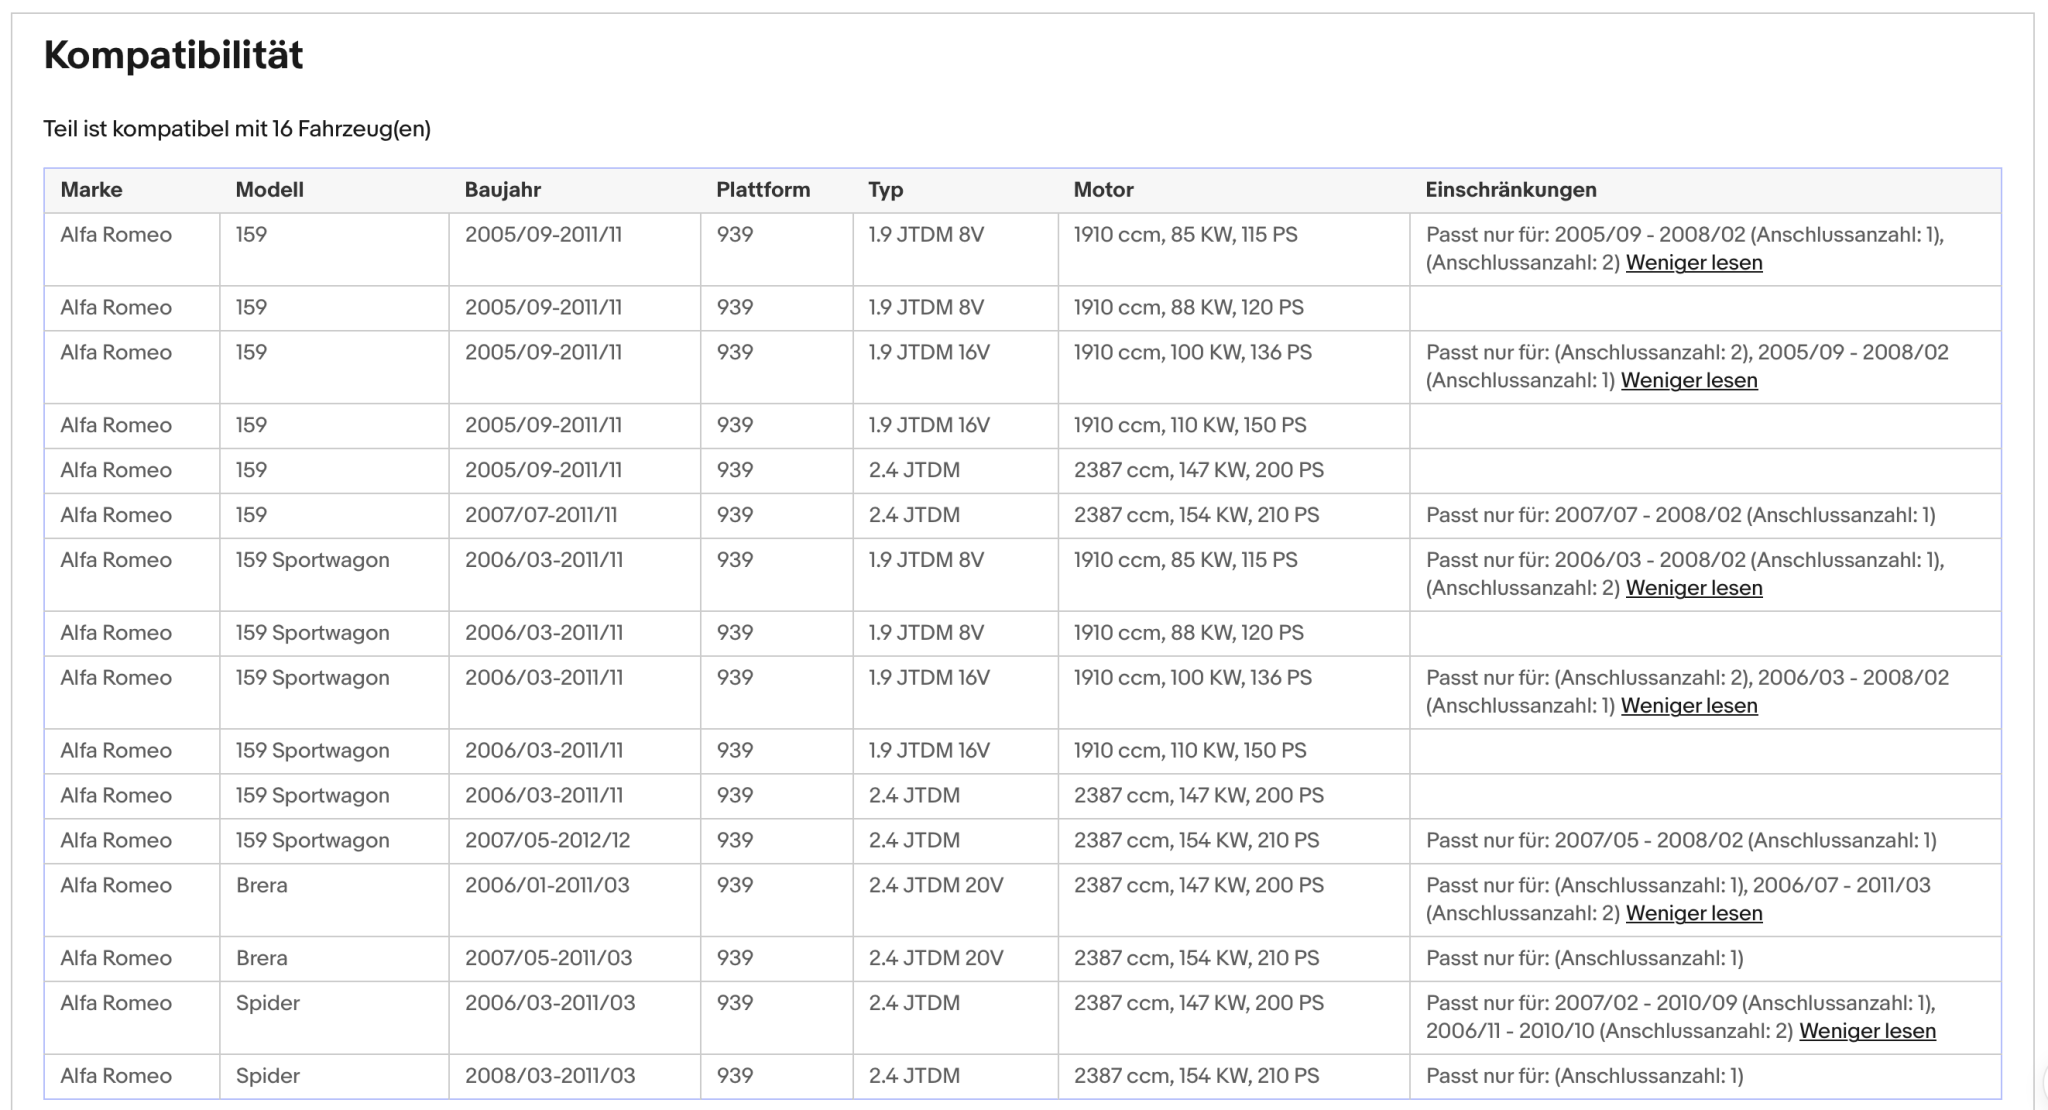This screenshot has height=1110, width=2048.
Task: Click 'Weniger lesen' in the 2005/09 159 136 PS row
Action: [x=1689, y=381]
